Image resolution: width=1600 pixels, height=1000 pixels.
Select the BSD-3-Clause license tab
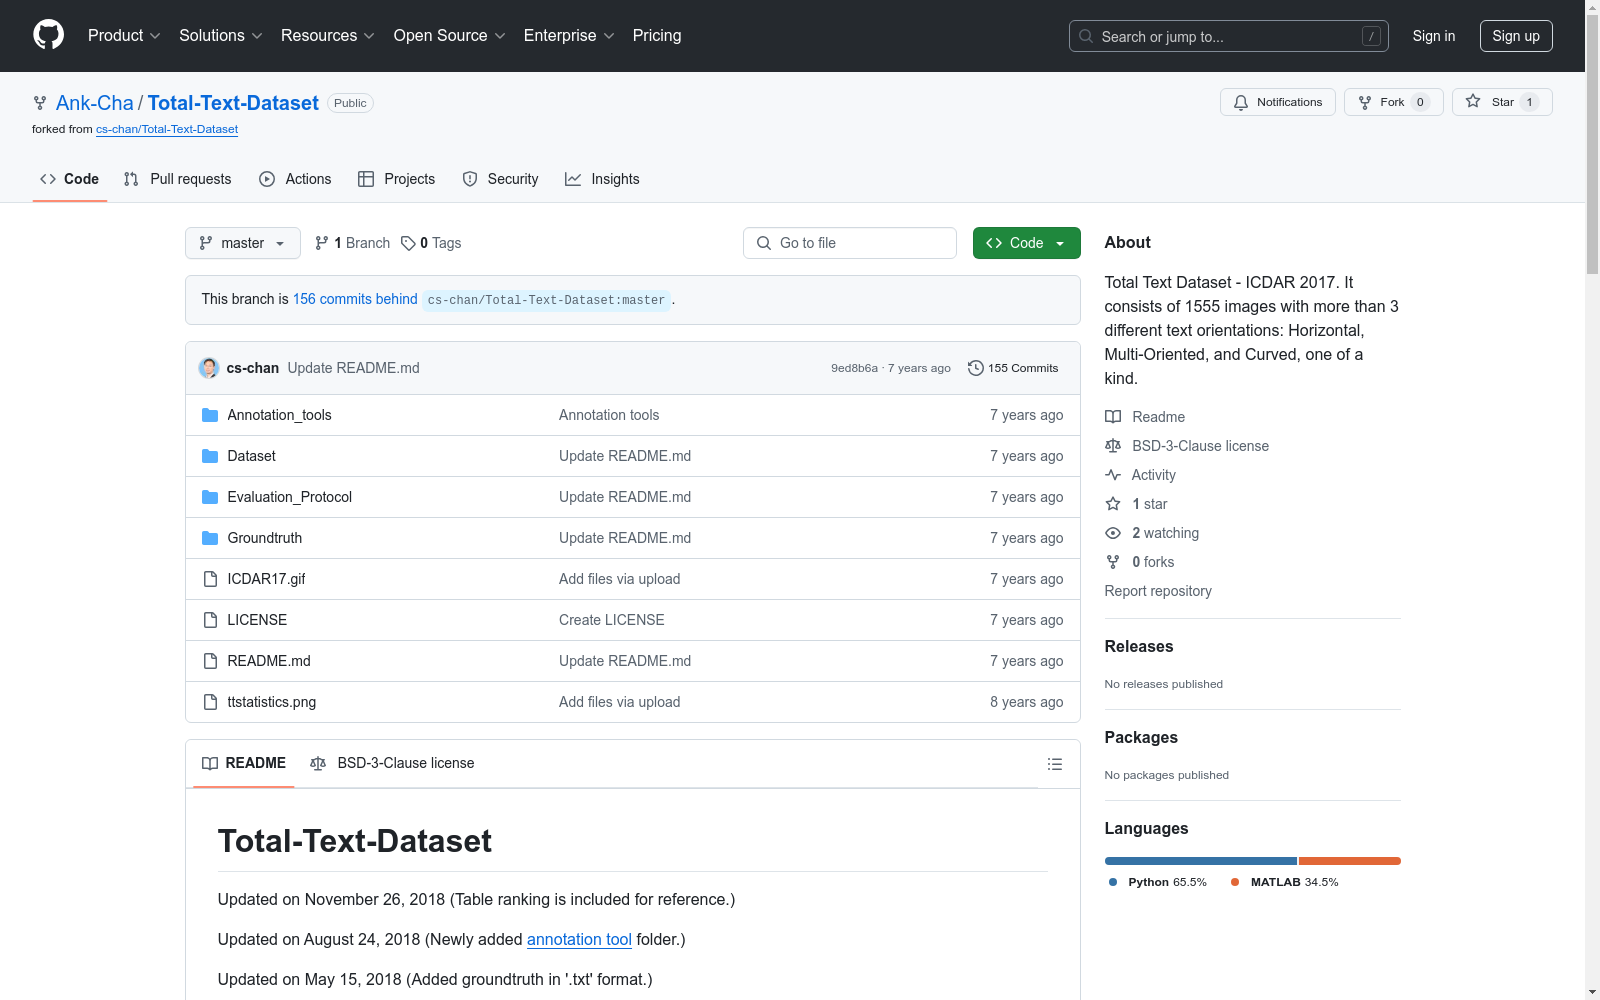pyautogui.click(x=392, y=764)
